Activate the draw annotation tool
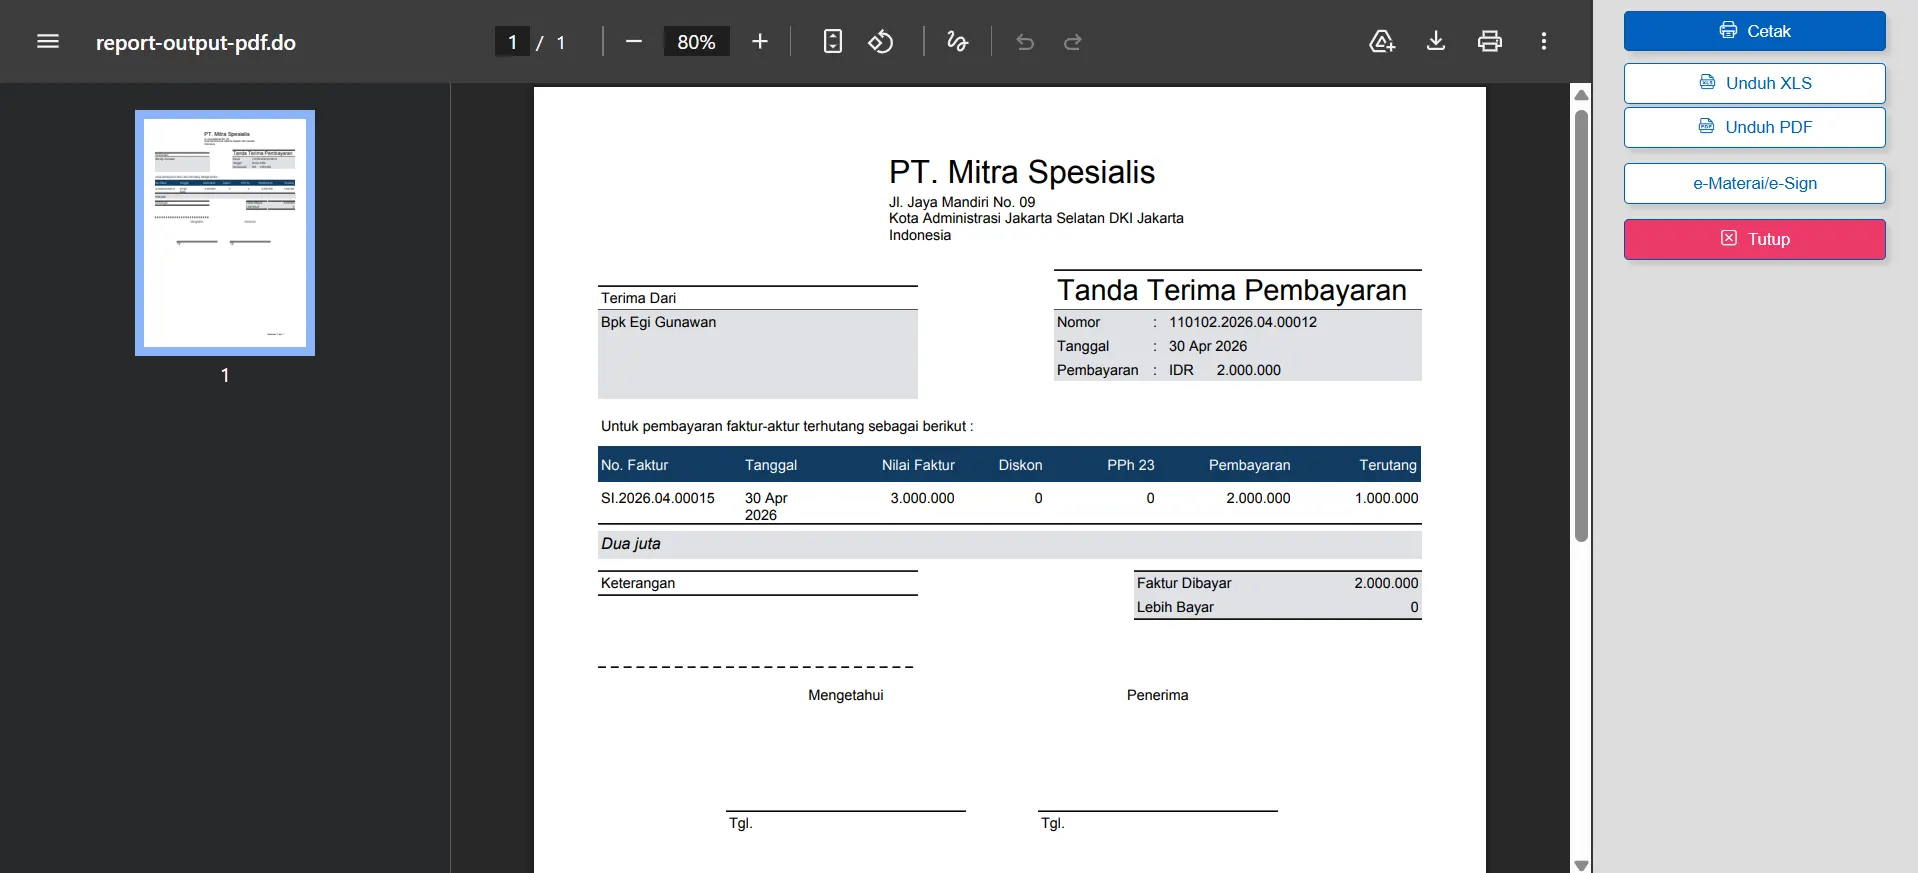 coord(957,41)
